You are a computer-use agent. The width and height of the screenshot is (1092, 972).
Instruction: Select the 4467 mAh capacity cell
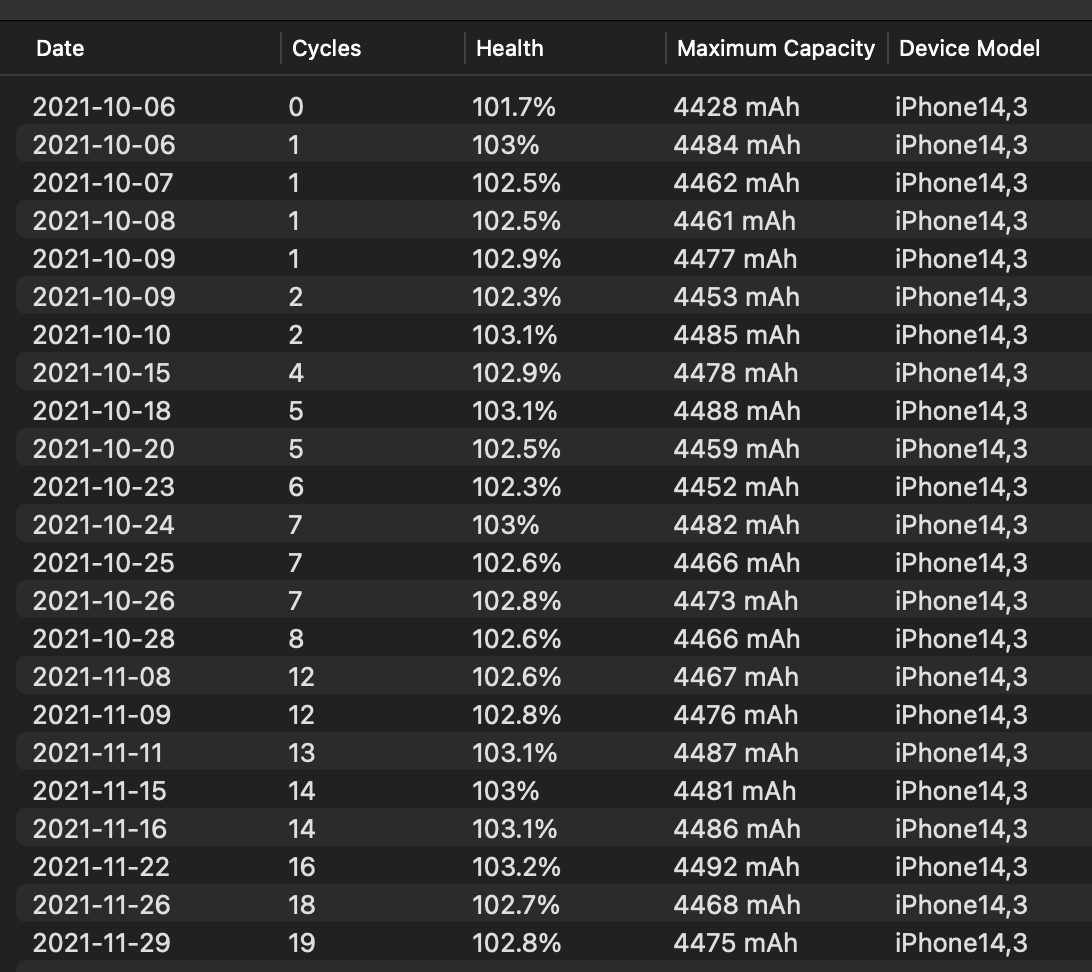click(x=735, y=677)
